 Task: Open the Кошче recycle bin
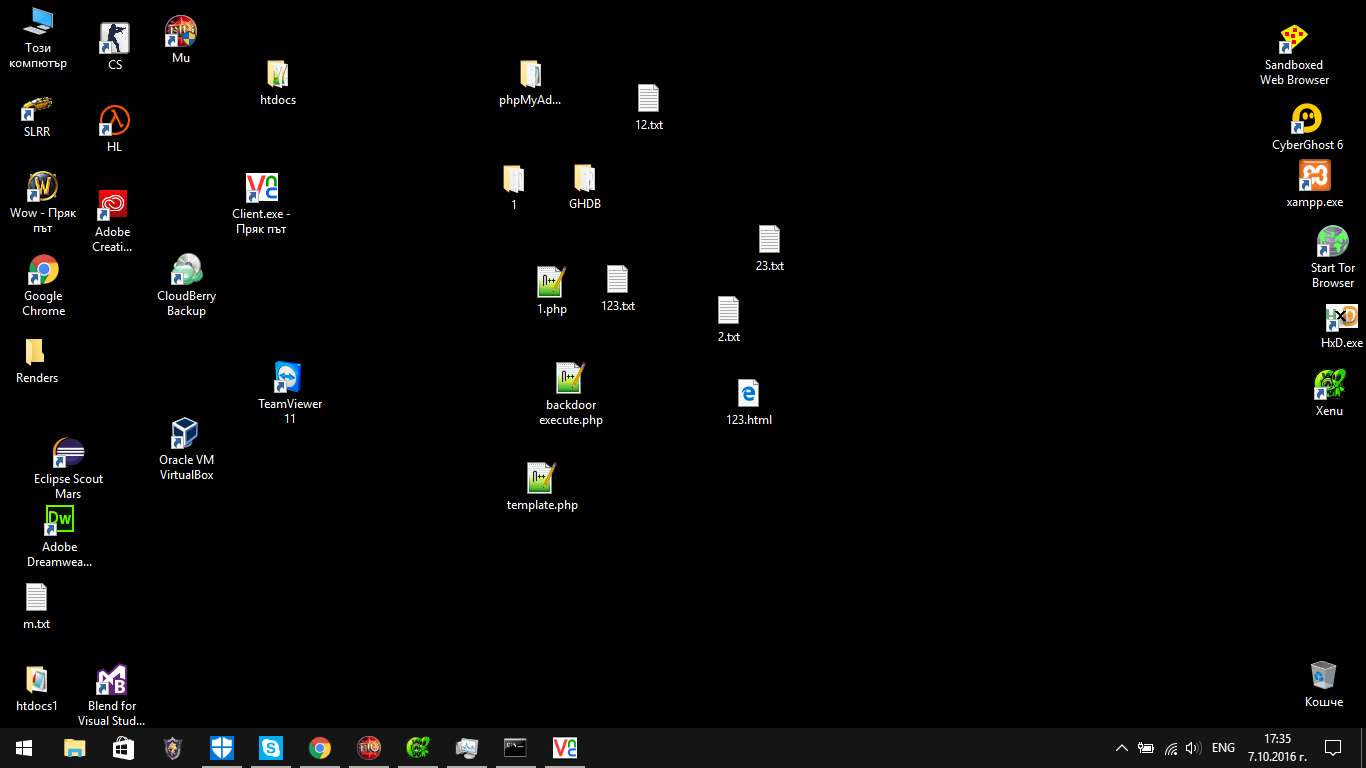pyautogui.click(x=1324, y=684)
